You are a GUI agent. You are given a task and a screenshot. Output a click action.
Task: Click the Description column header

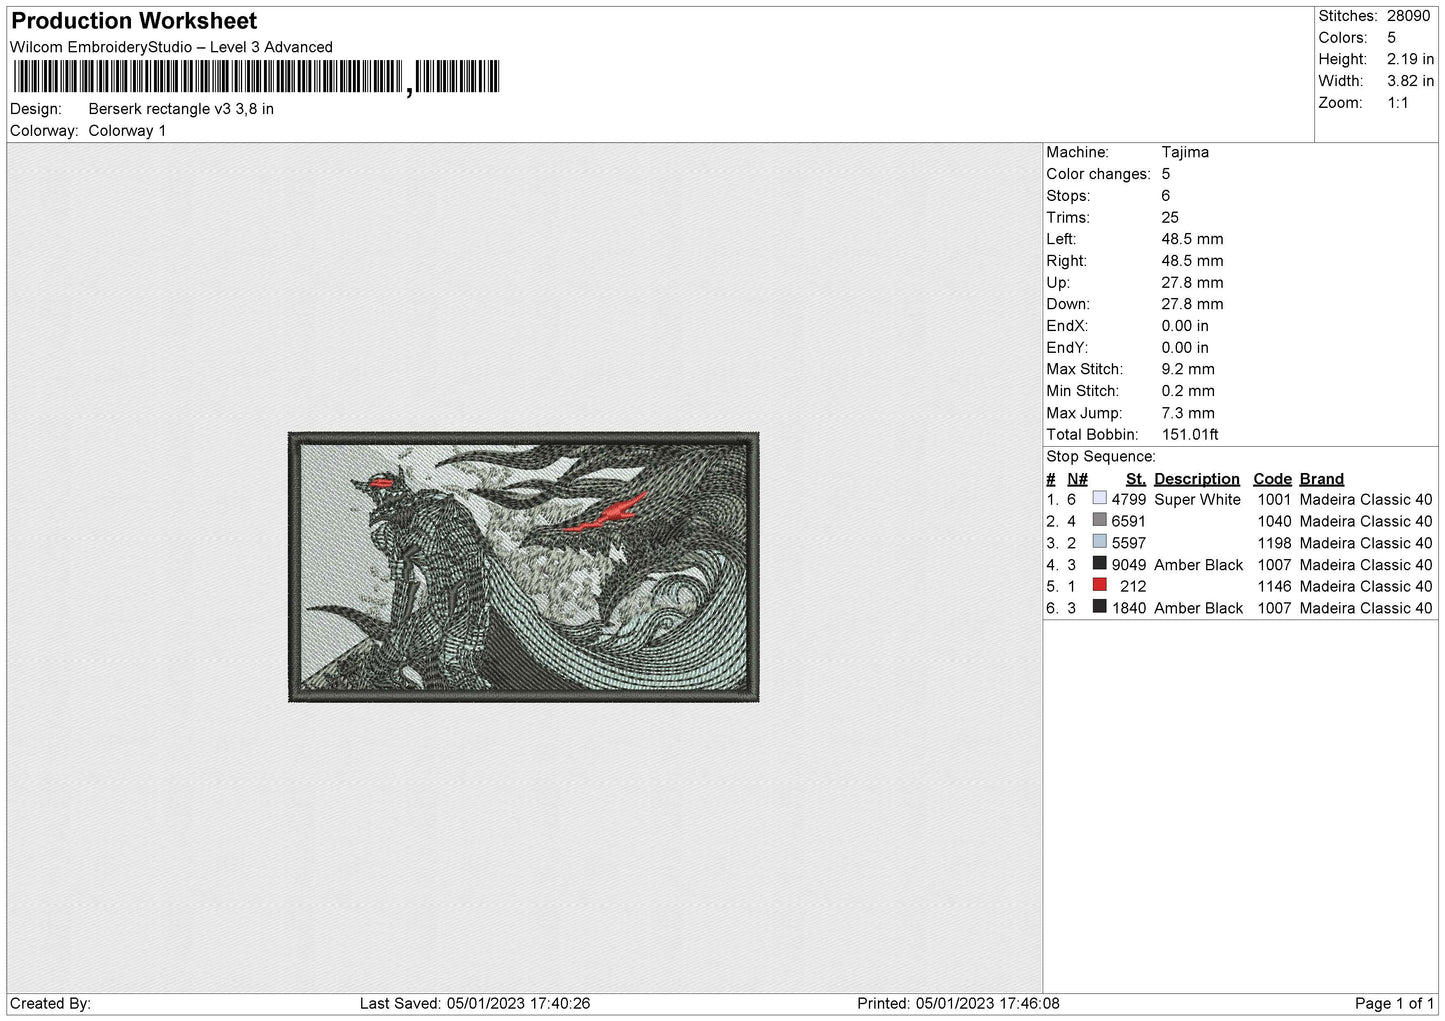[1196, 479]
